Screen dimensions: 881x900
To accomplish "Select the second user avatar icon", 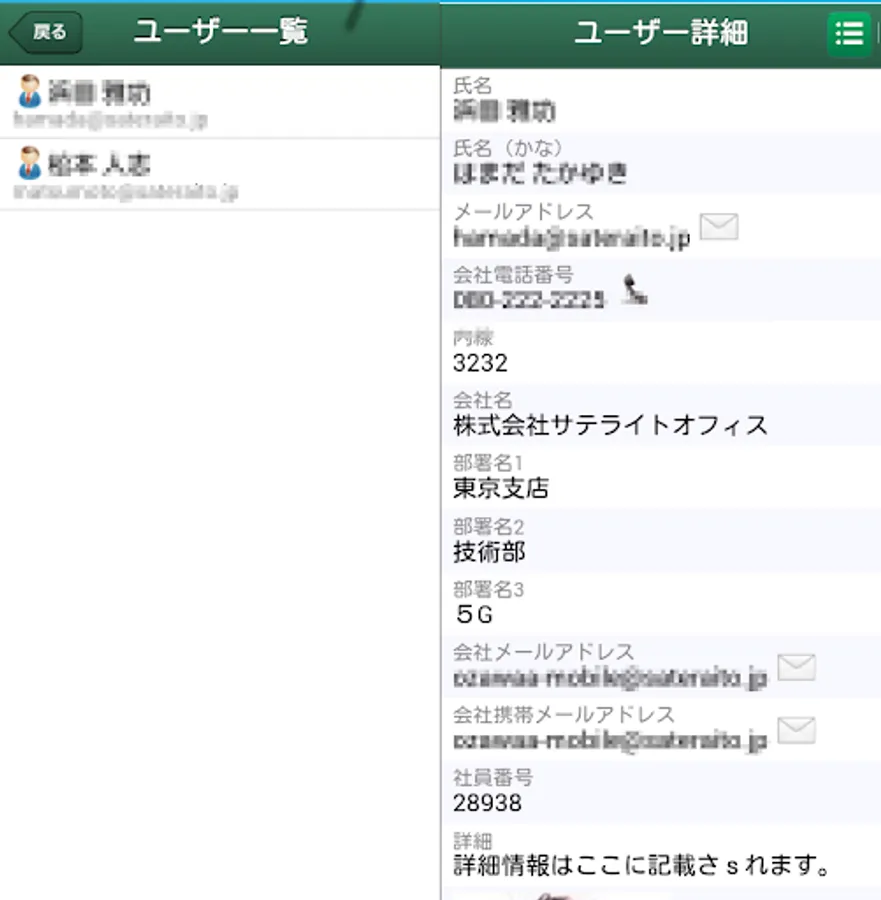I will (29, 163).
